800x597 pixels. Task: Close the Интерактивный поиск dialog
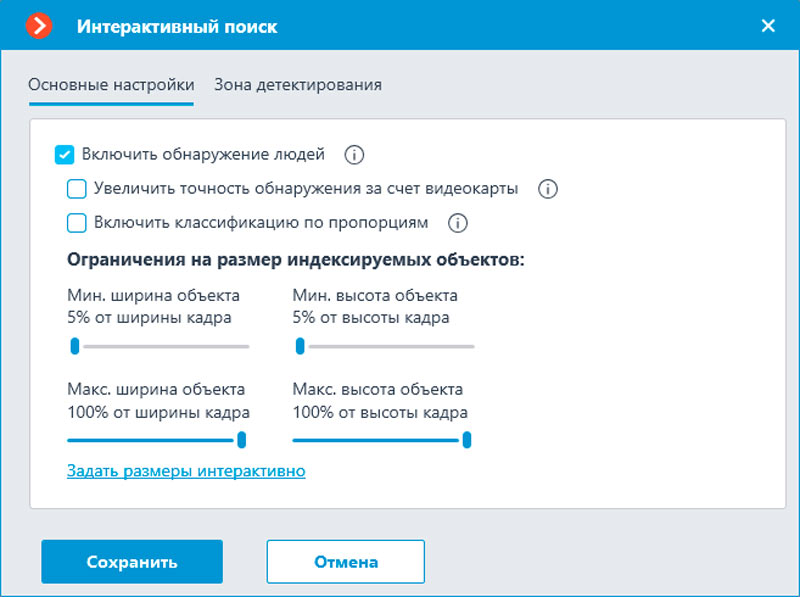point(768,26)
